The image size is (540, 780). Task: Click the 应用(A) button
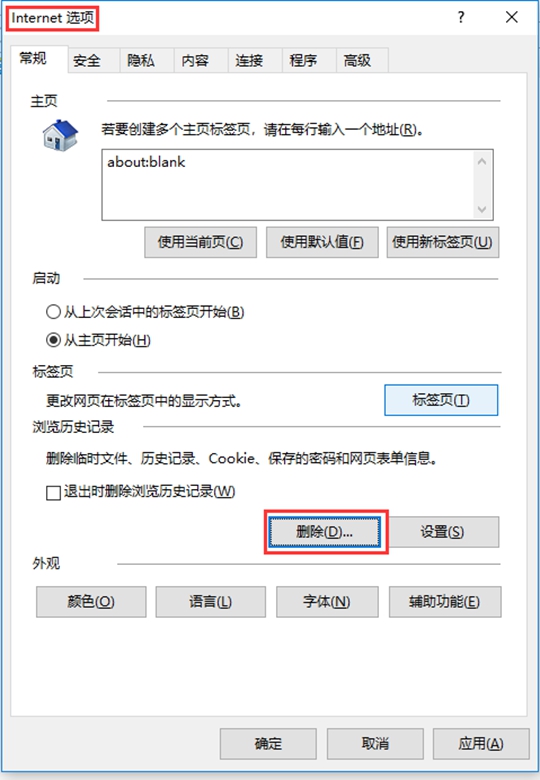(481, 744)
